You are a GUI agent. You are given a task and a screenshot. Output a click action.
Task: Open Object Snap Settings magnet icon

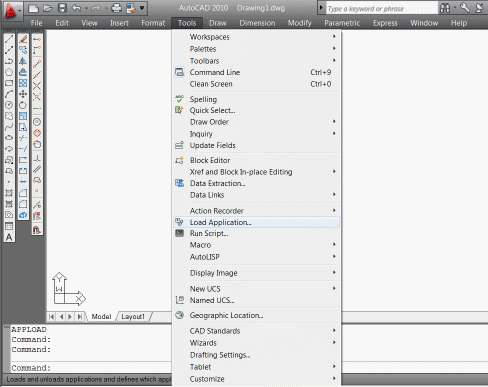(37, 229)
